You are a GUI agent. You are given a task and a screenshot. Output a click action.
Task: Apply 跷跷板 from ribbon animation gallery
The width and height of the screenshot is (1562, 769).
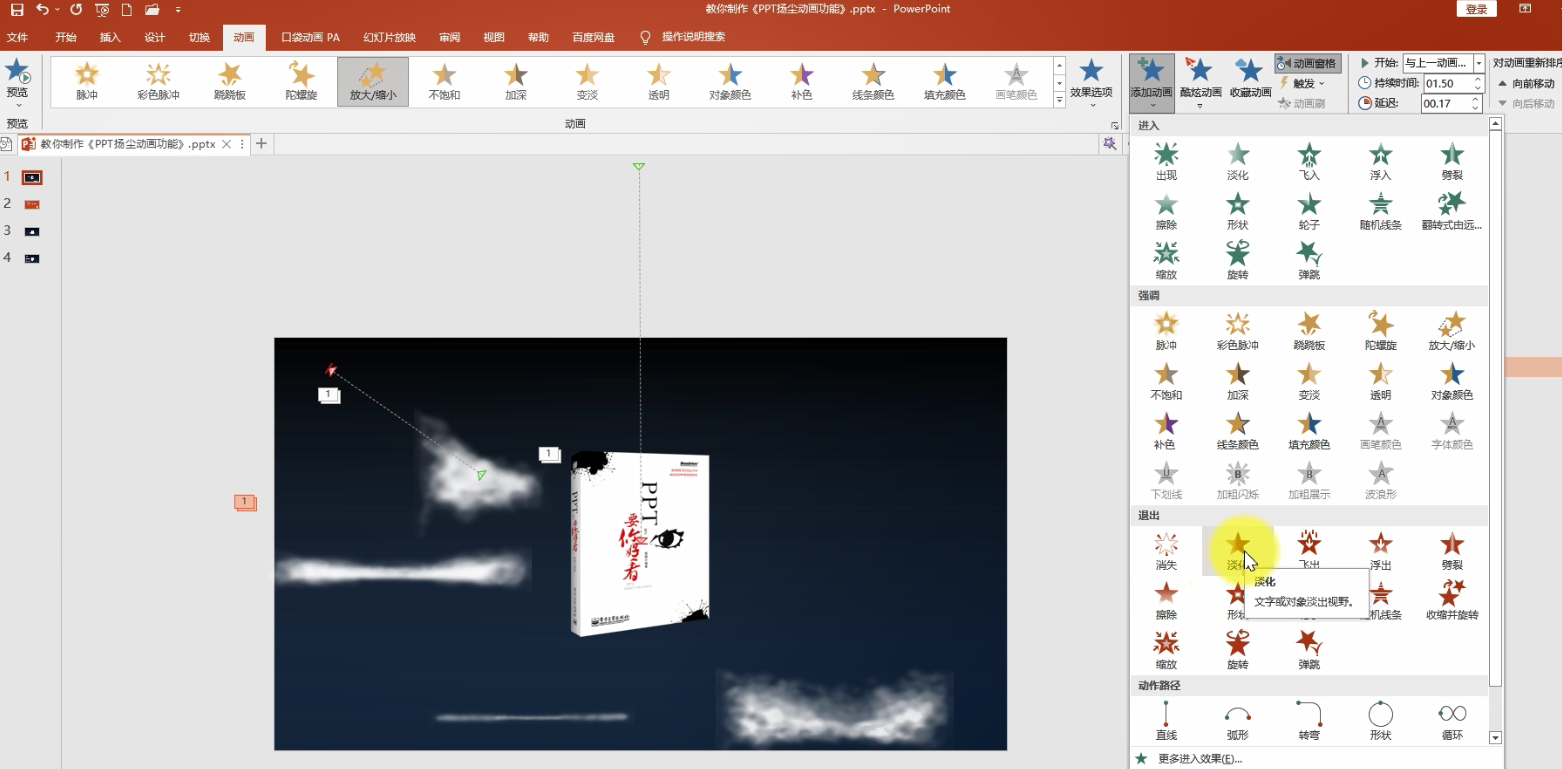click(230, 82)
